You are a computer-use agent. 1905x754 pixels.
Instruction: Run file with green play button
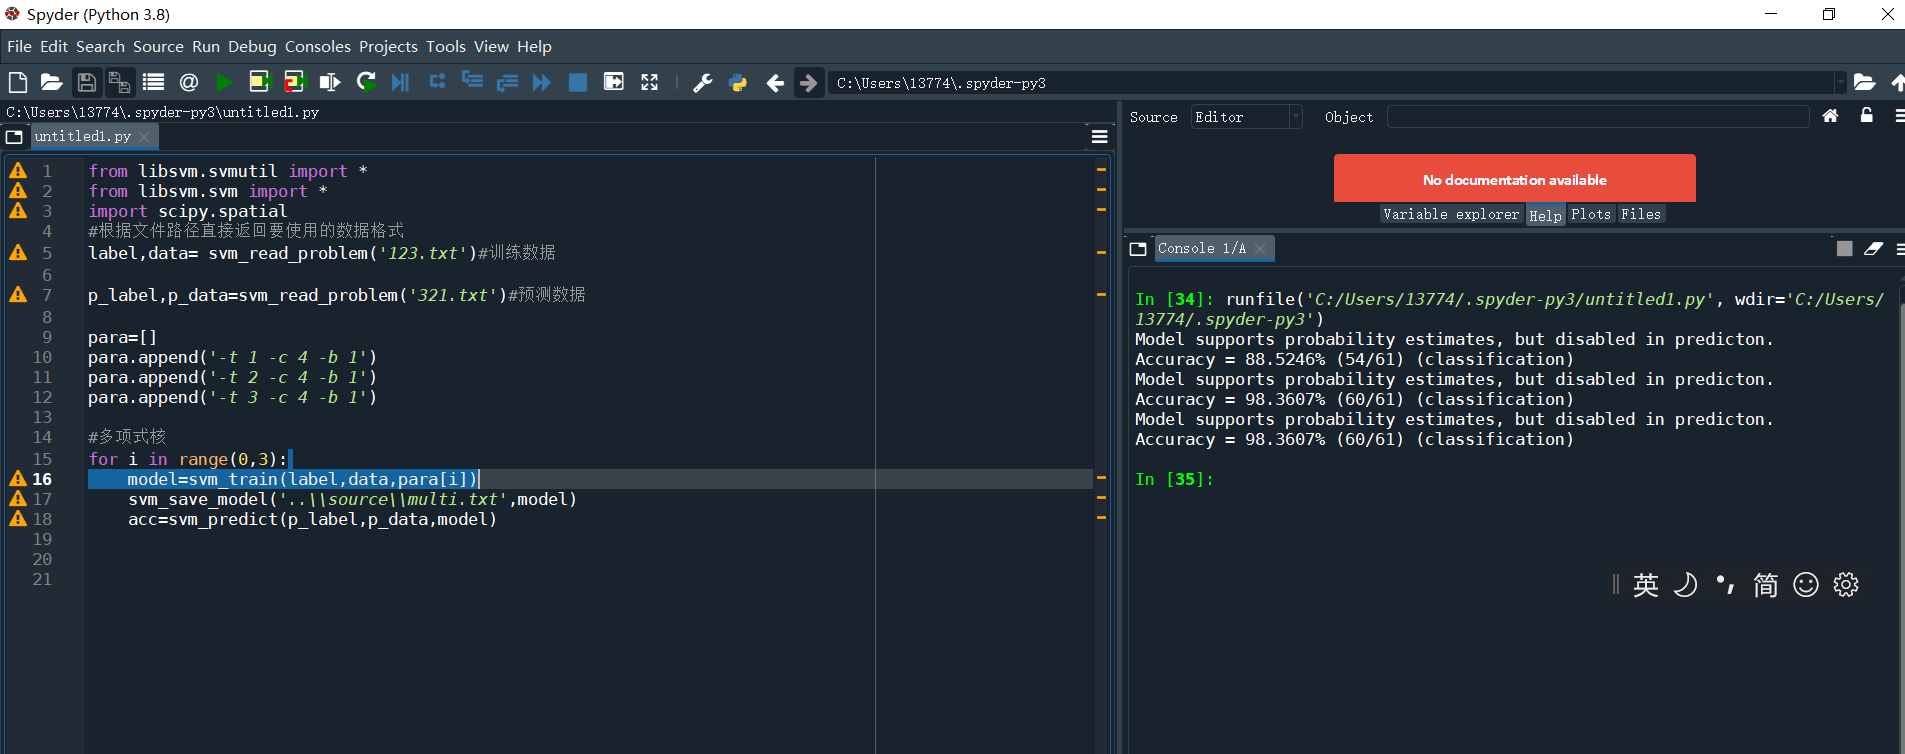click(x=225, y=82)
